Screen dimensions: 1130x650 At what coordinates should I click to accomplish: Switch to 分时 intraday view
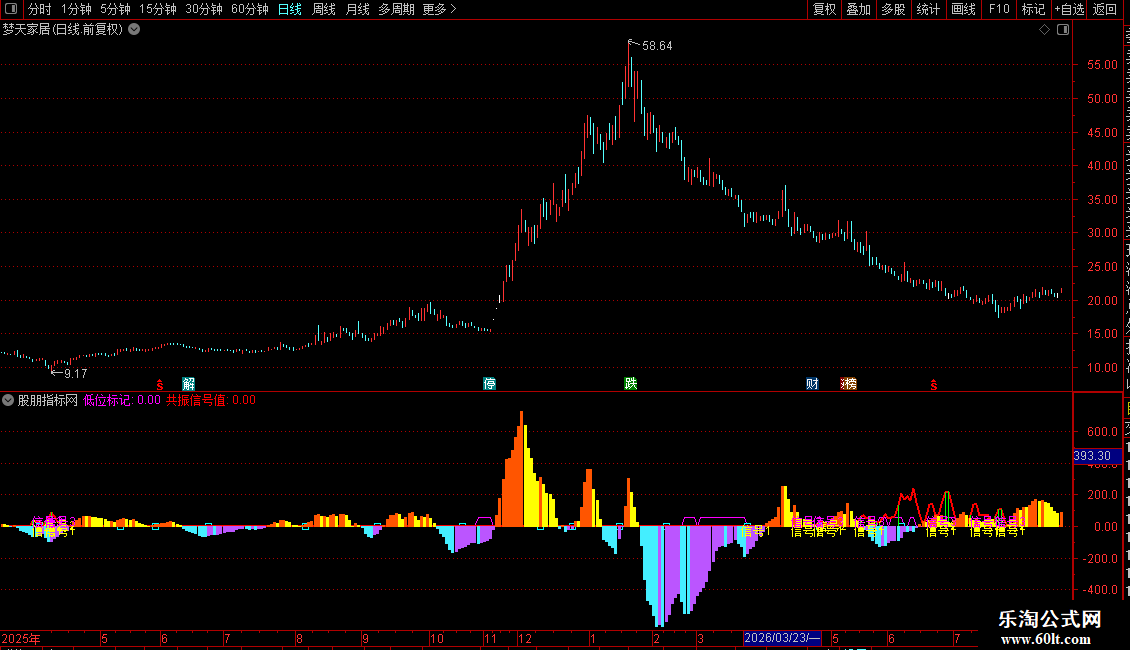pyautogui.click(x=40, y=9)
